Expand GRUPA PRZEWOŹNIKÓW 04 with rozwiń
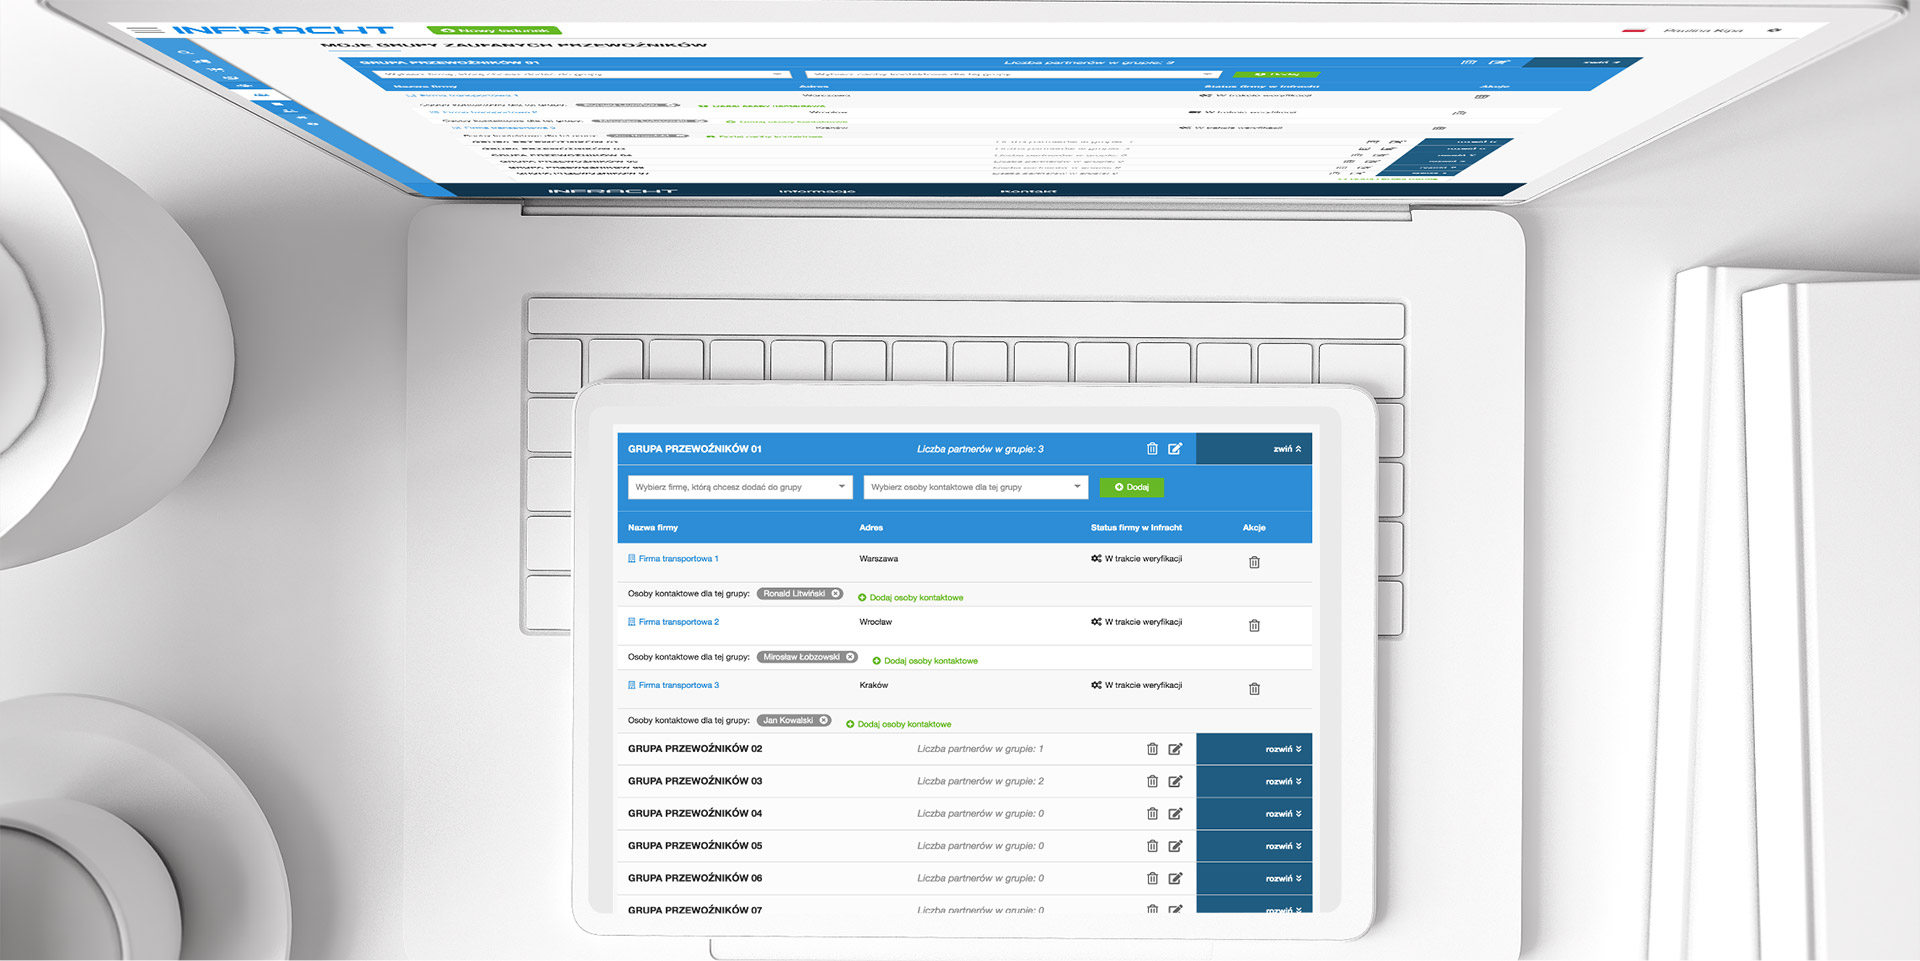This screenshot has height=961, width=1920. (1254, 814)
